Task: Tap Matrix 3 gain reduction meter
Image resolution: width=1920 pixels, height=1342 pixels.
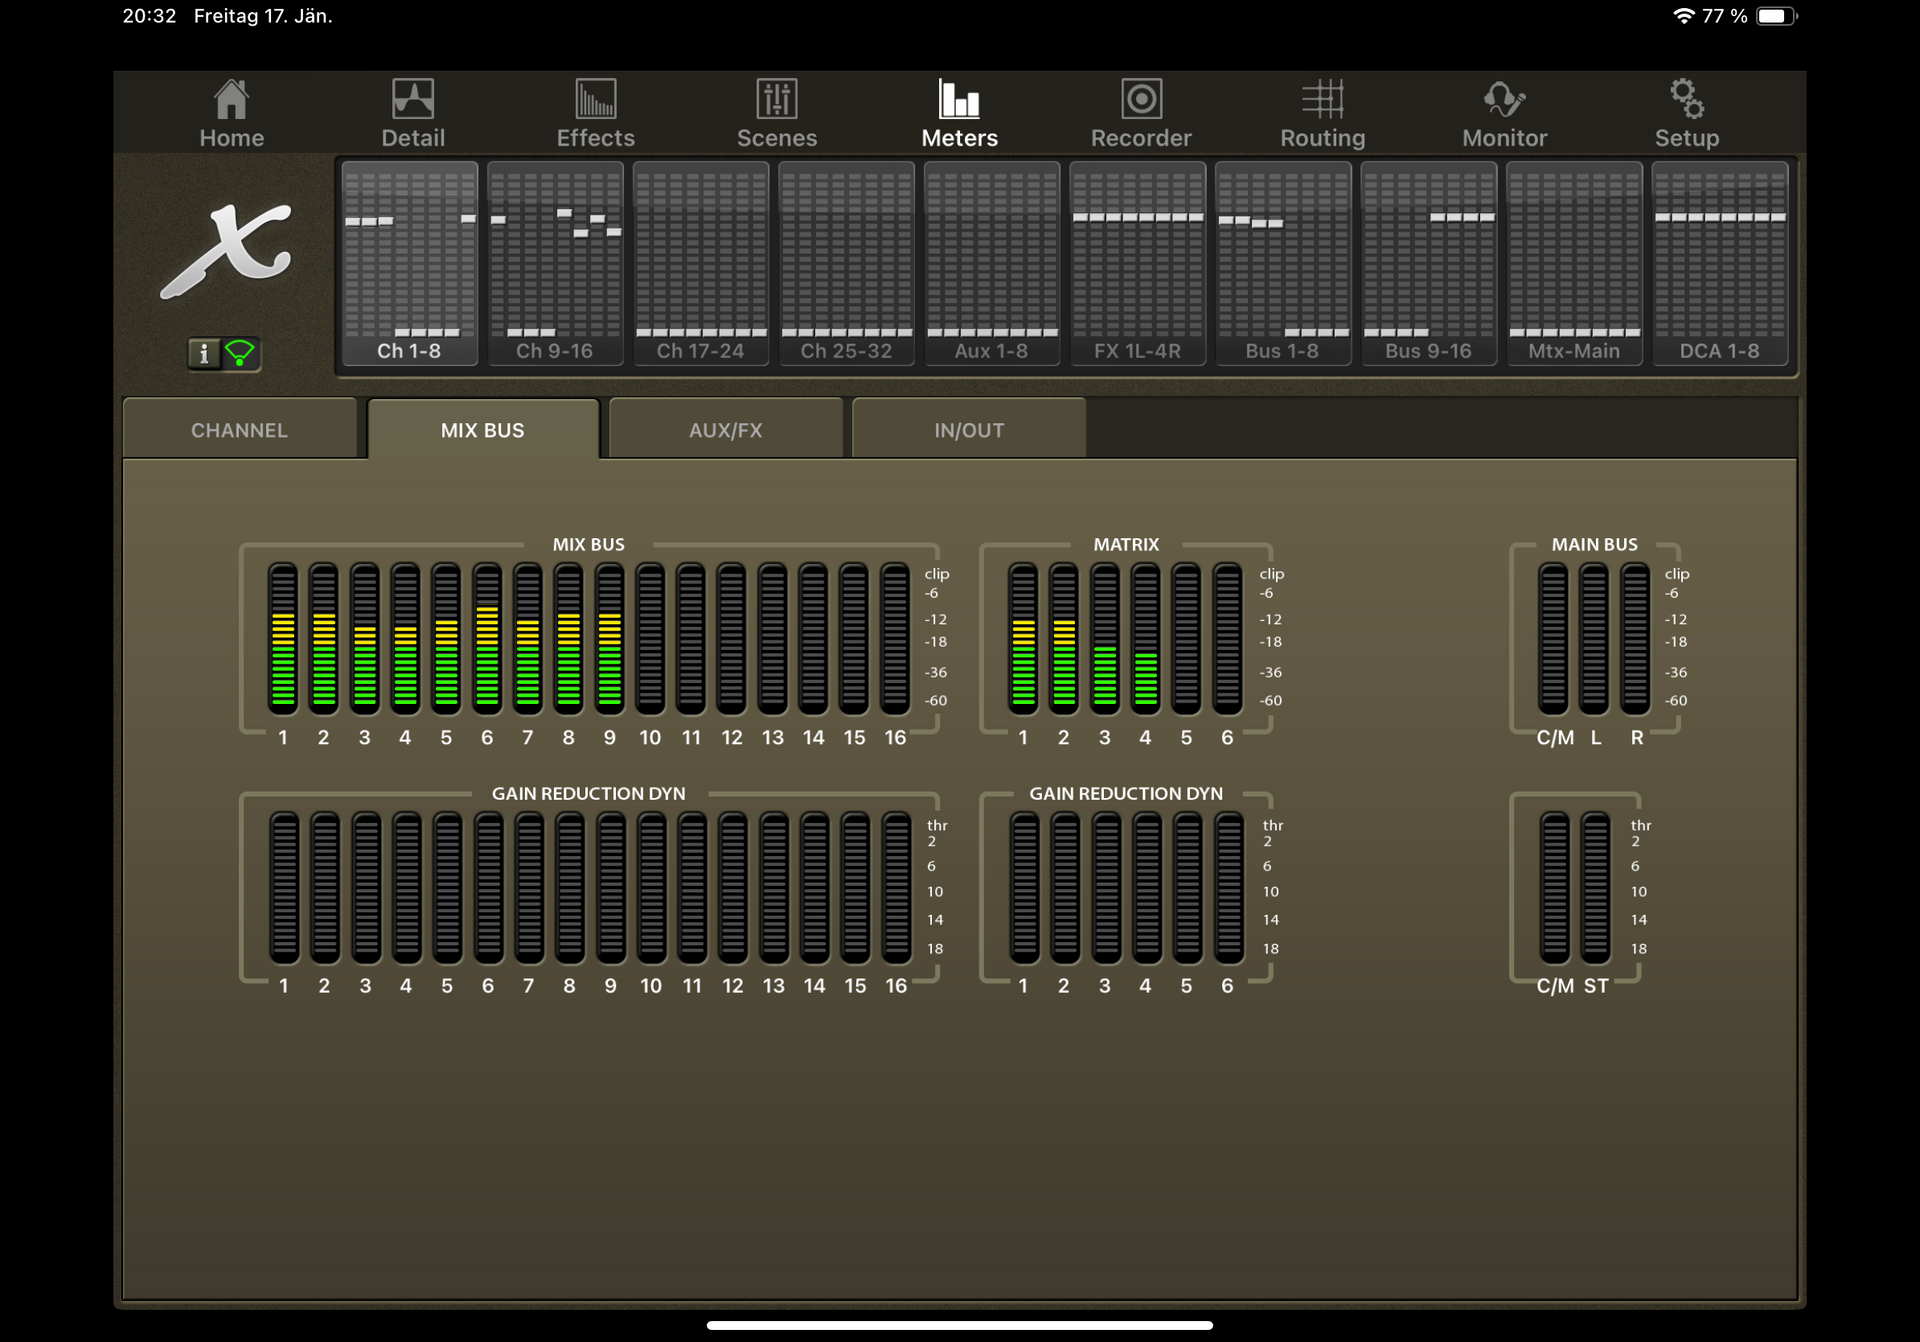Action: [x=1106, y=887]
